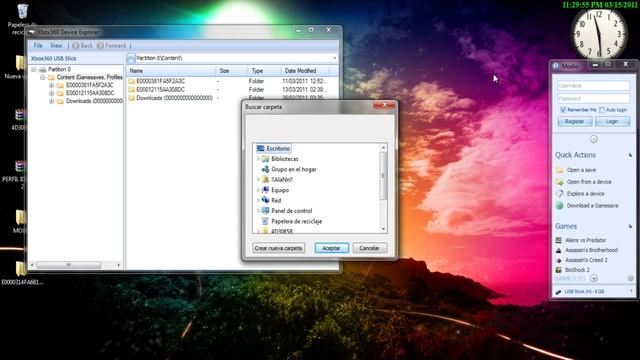Click the Buscar carpeta scrollbar down arrow
Screen dimensions: 640x360
[x=383, y=229]
